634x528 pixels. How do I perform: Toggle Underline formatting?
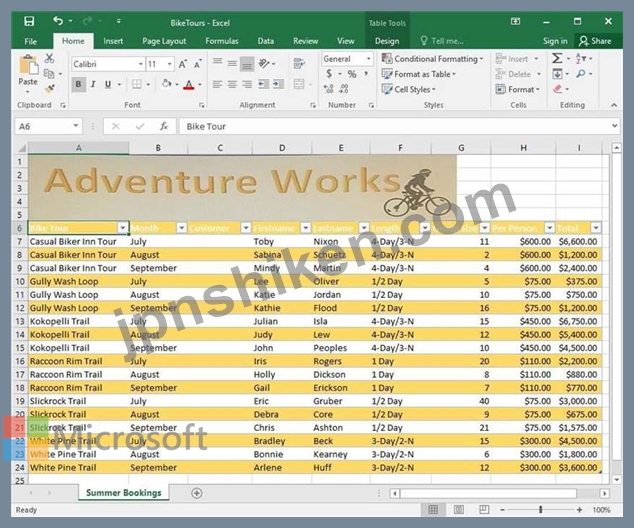pos(108,84)
